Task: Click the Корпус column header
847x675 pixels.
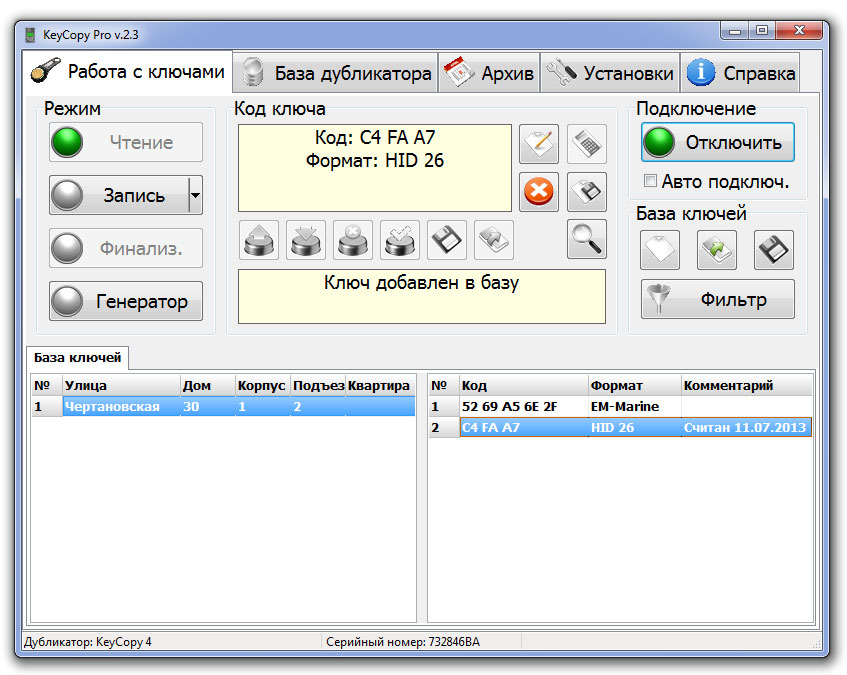Action: (x=263, y=386)
